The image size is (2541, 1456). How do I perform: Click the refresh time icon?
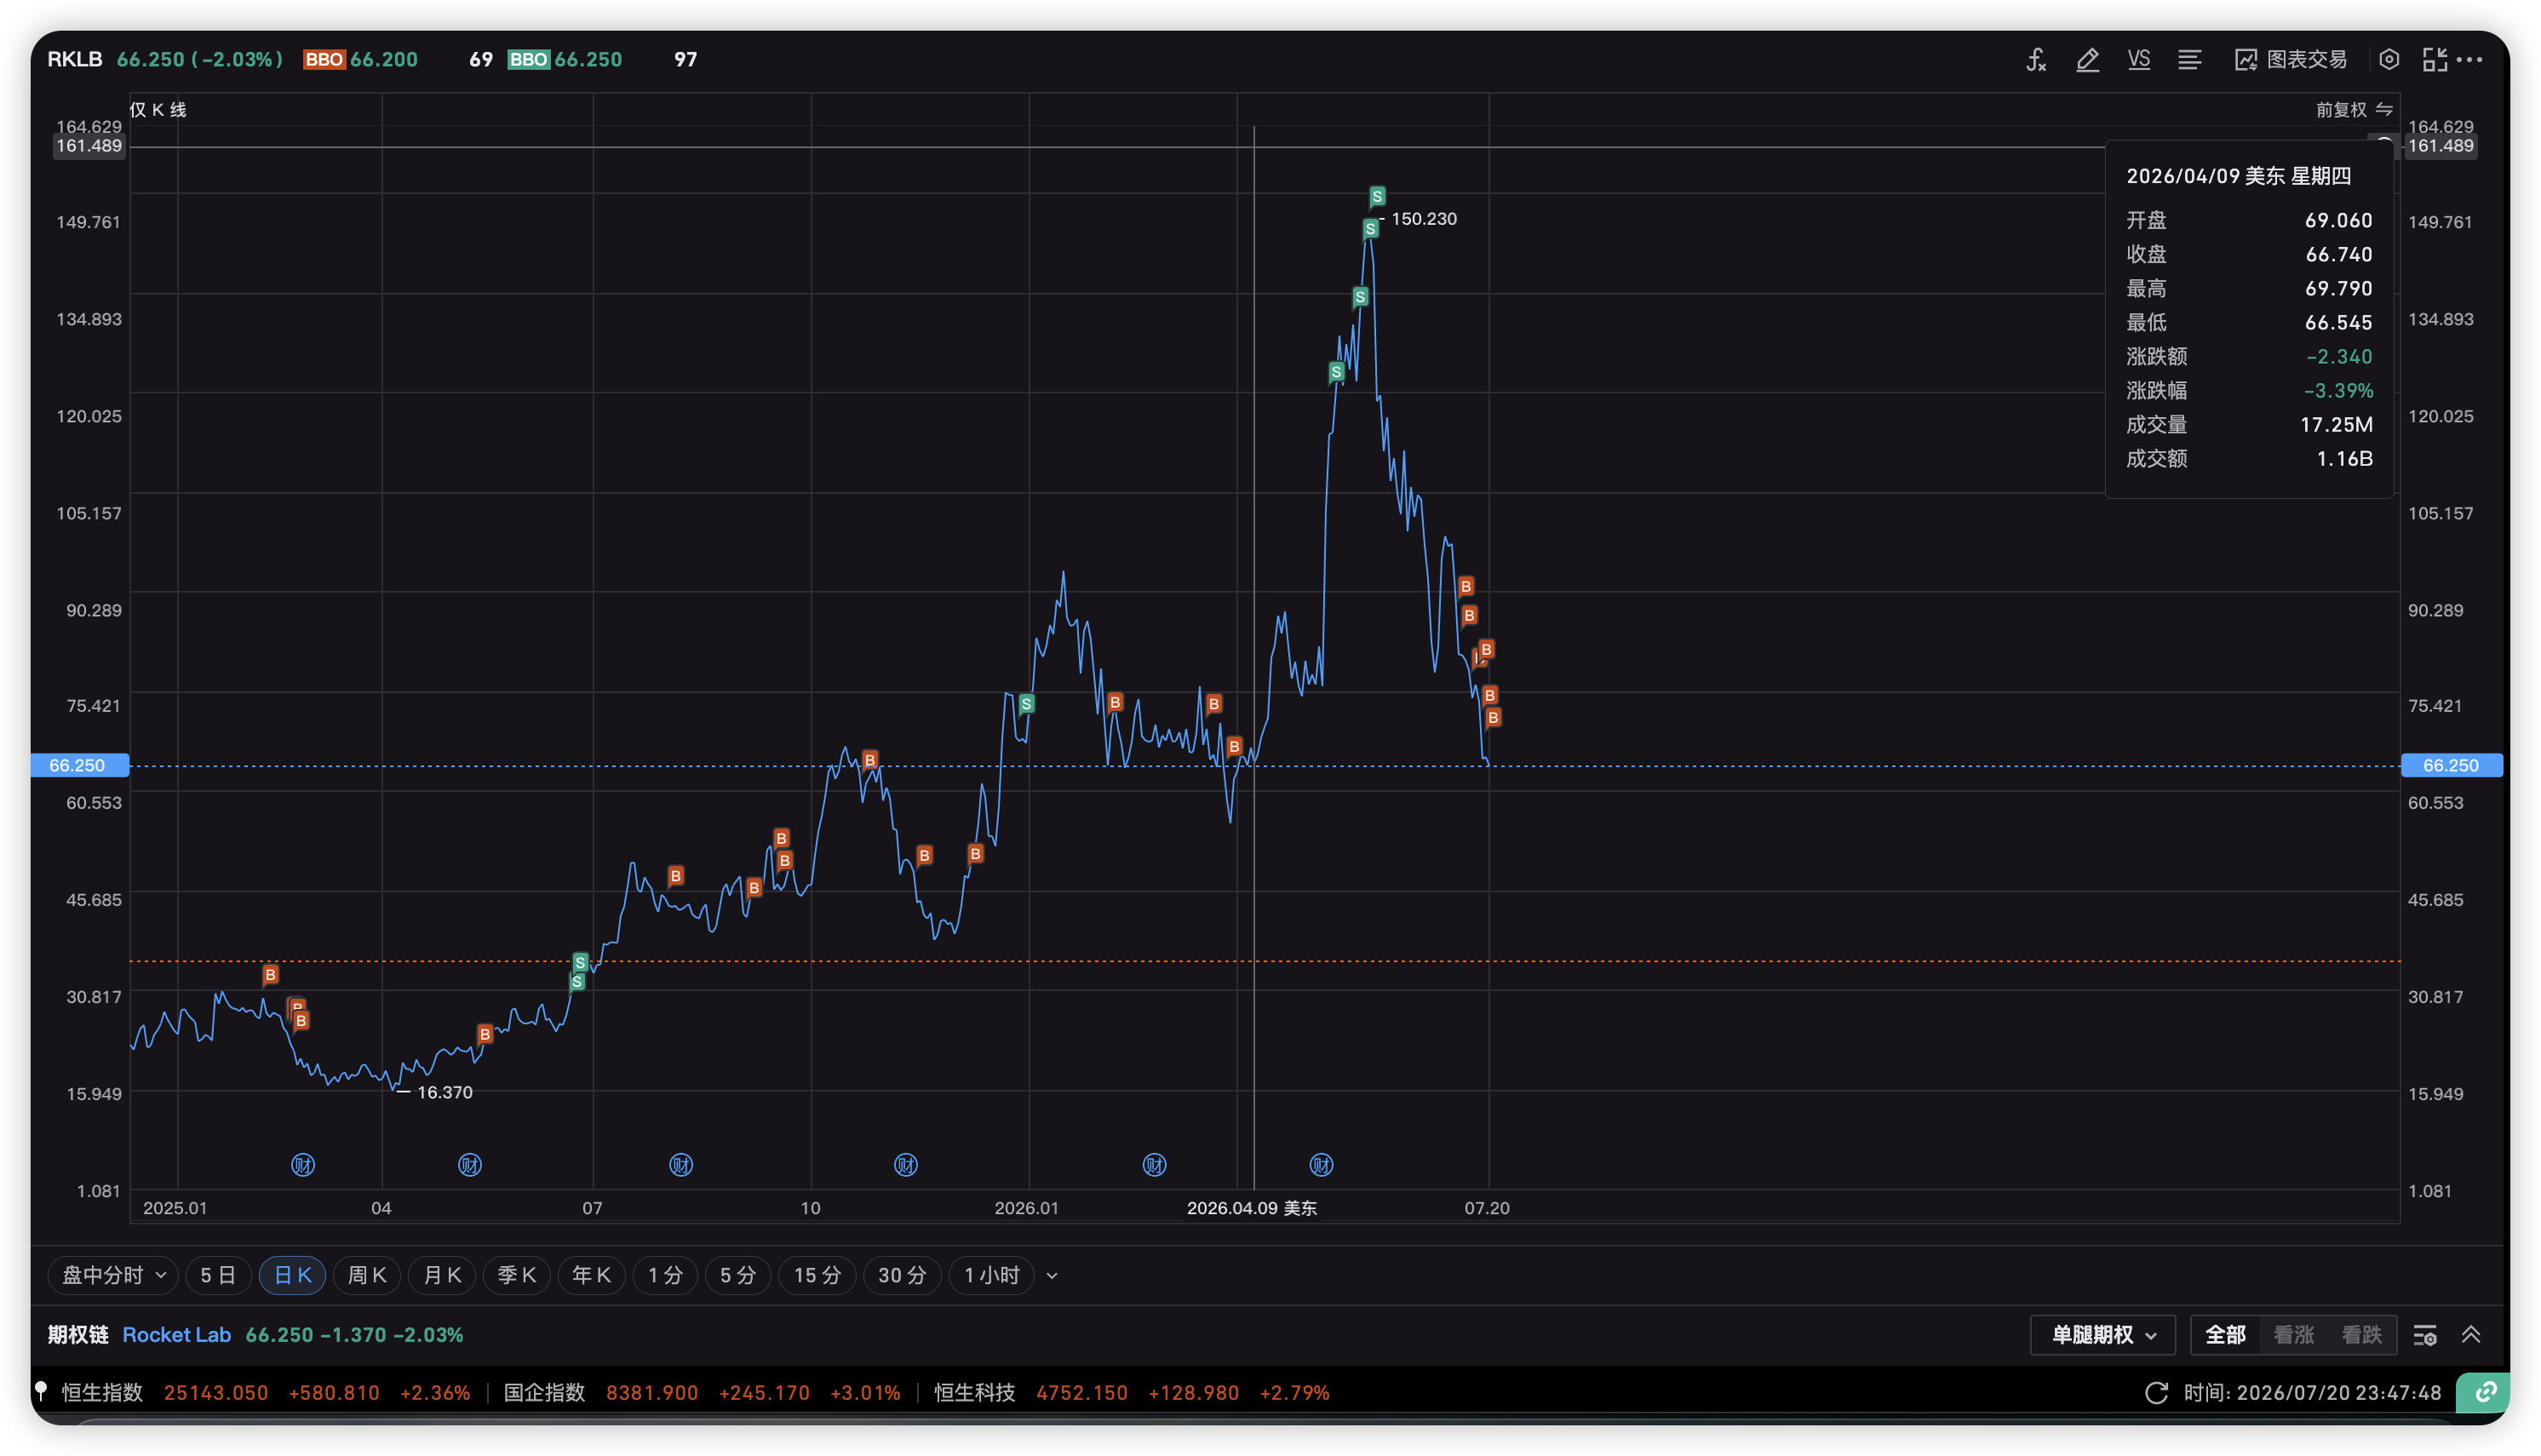(x=2156, y=1393)
